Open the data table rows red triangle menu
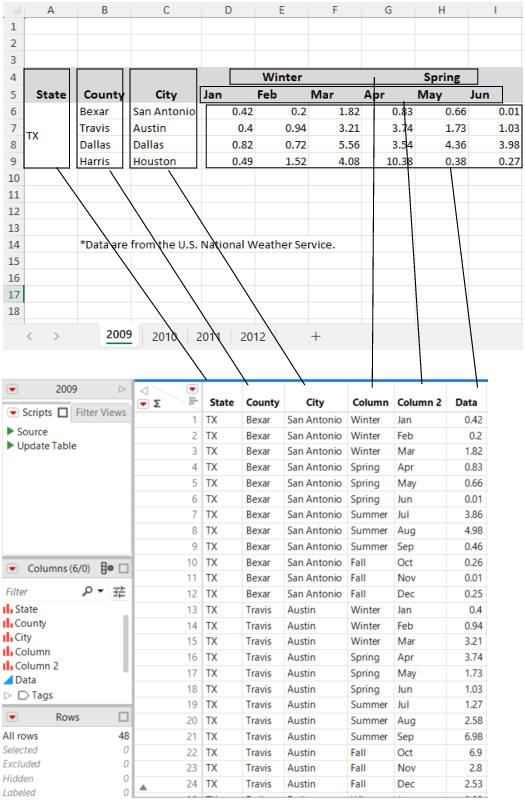The image size is (525, 800). [x=143, y=404]
